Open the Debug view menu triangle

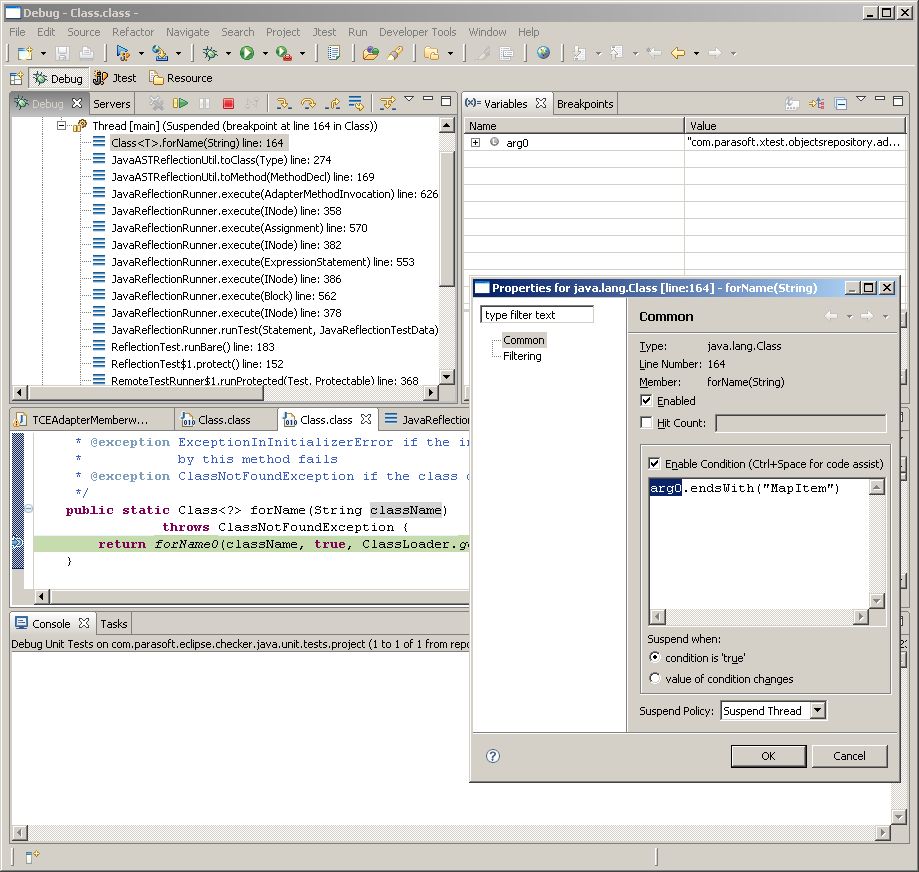[x=409, y=99]
